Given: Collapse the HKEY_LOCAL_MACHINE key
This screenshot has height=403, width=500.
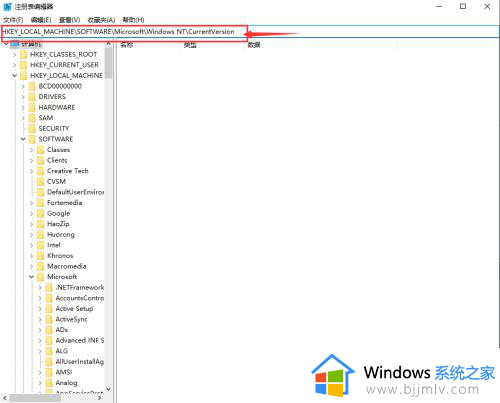Looking at the screenshot, I should click(14, 76).
